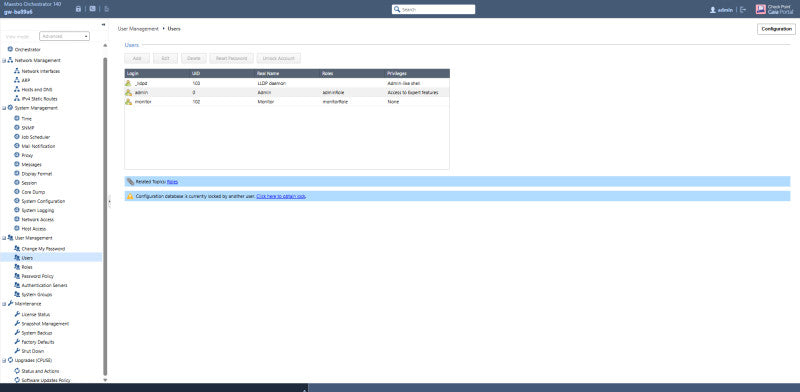The height and width of the screenshot is (392, 800).
Task: Click the License Status wrench icon
Action: tap(17, 314)
